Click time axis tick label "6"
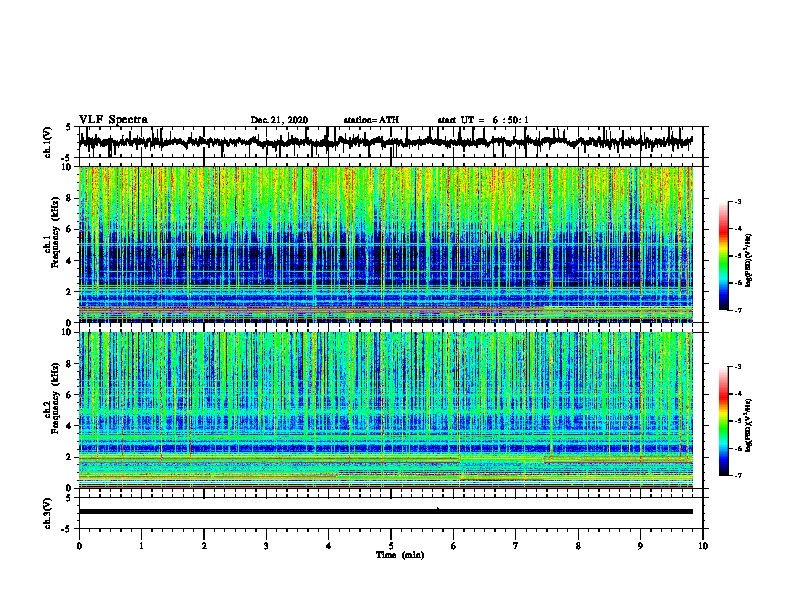The height and width of the screenshot is (612, 792). [454, 546]
